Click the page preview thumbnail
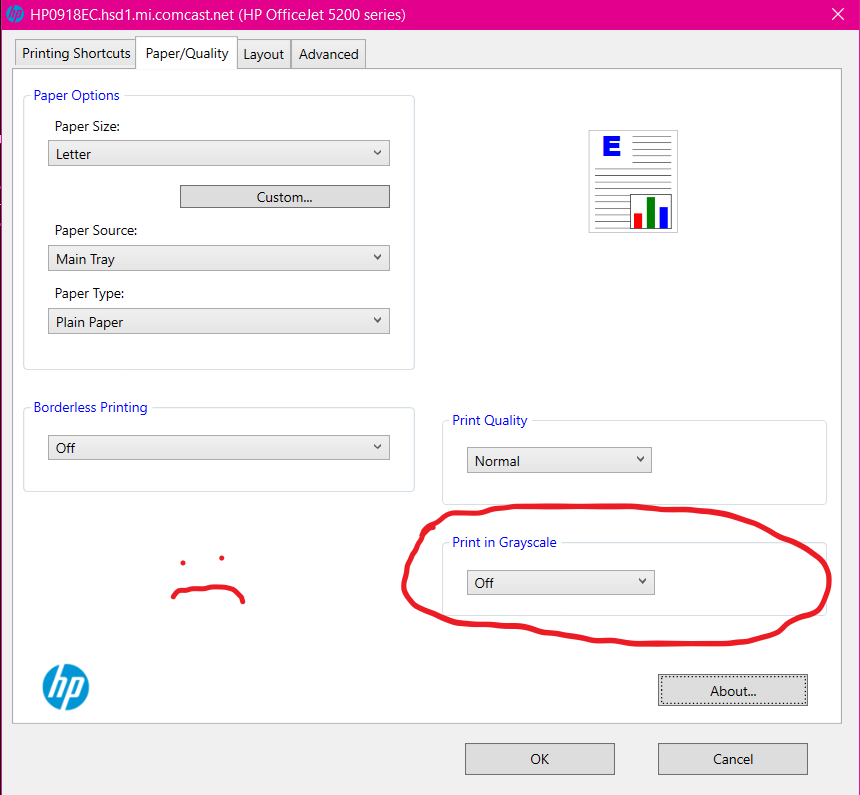The image size is (860, 795). [633, 181]
